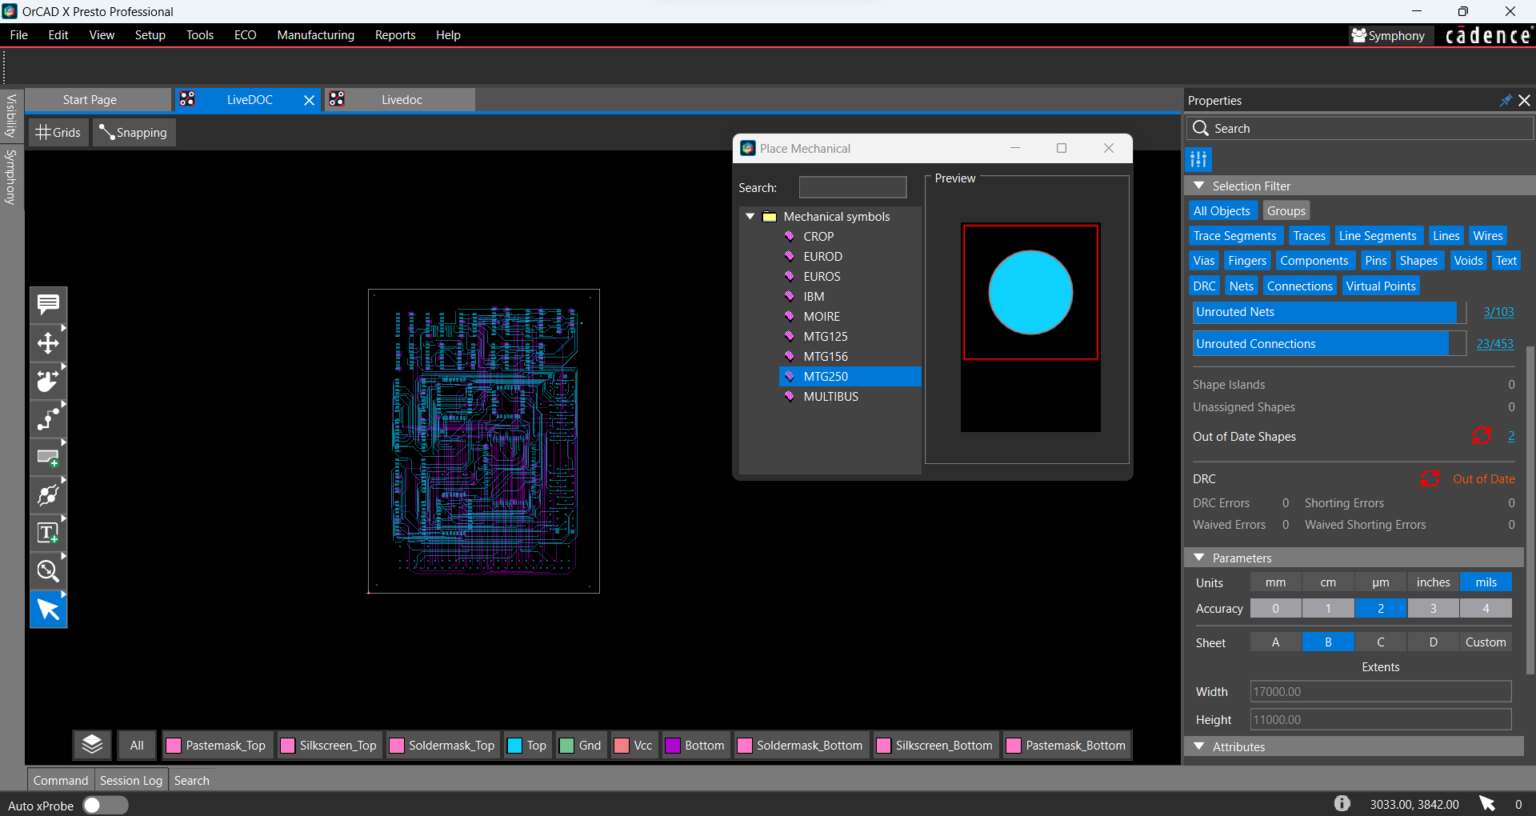Screen dimensions: 1536x816
Task: Open the Manufacturing menu
Action: (316, 35)
